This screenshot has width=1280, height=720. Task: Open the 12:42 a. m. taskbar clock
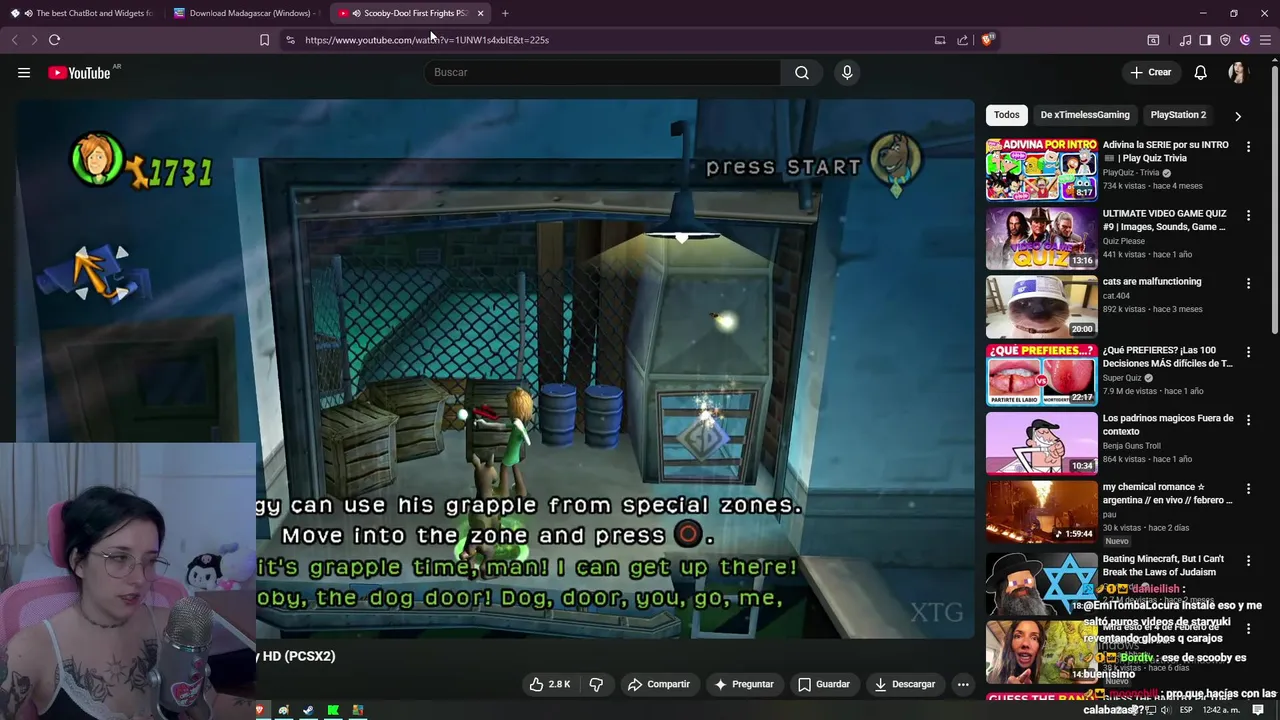1224,710
